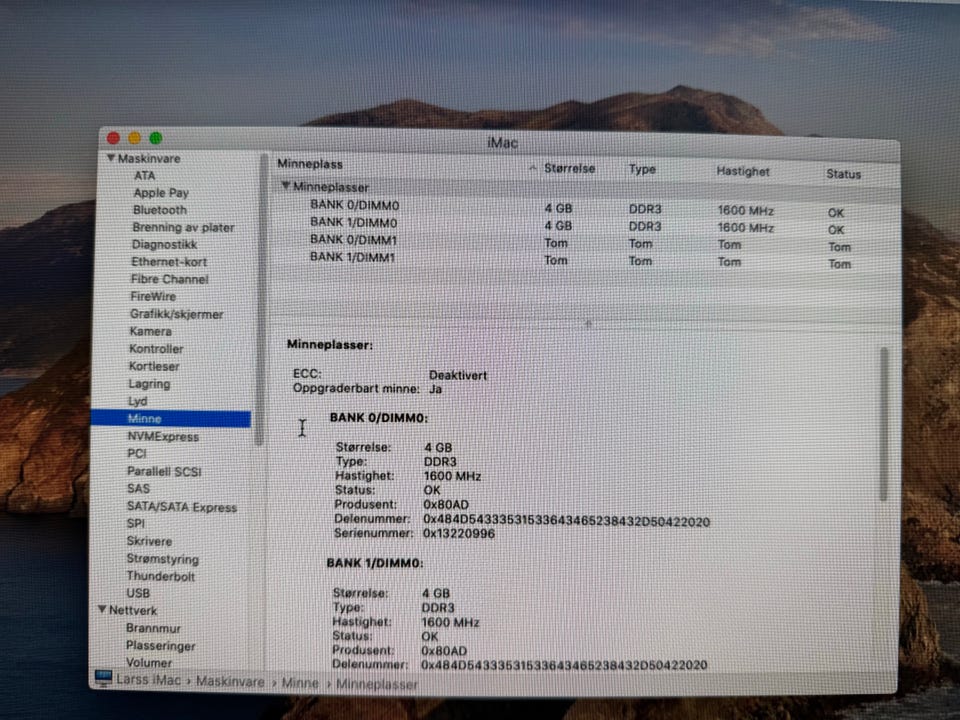Click the computer icon in the path bar

(x=103, y=678)
